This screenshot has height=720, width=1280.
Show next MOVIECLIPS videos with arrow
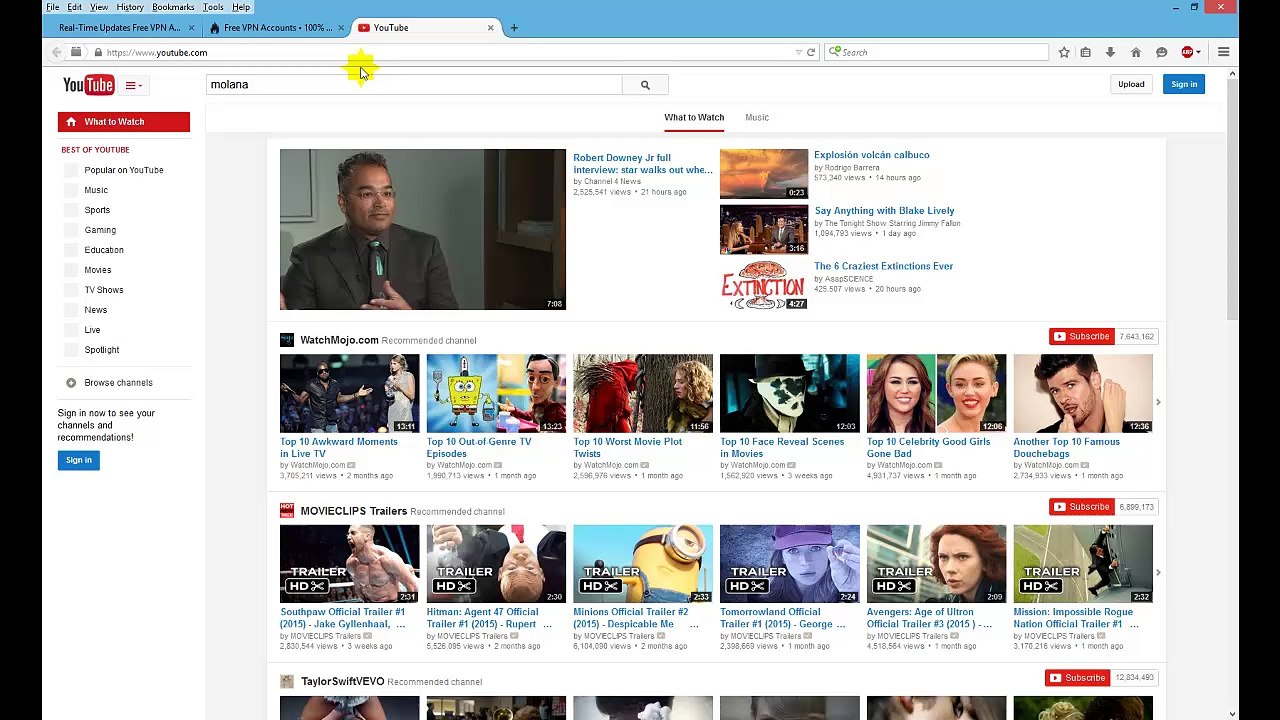1158,573
